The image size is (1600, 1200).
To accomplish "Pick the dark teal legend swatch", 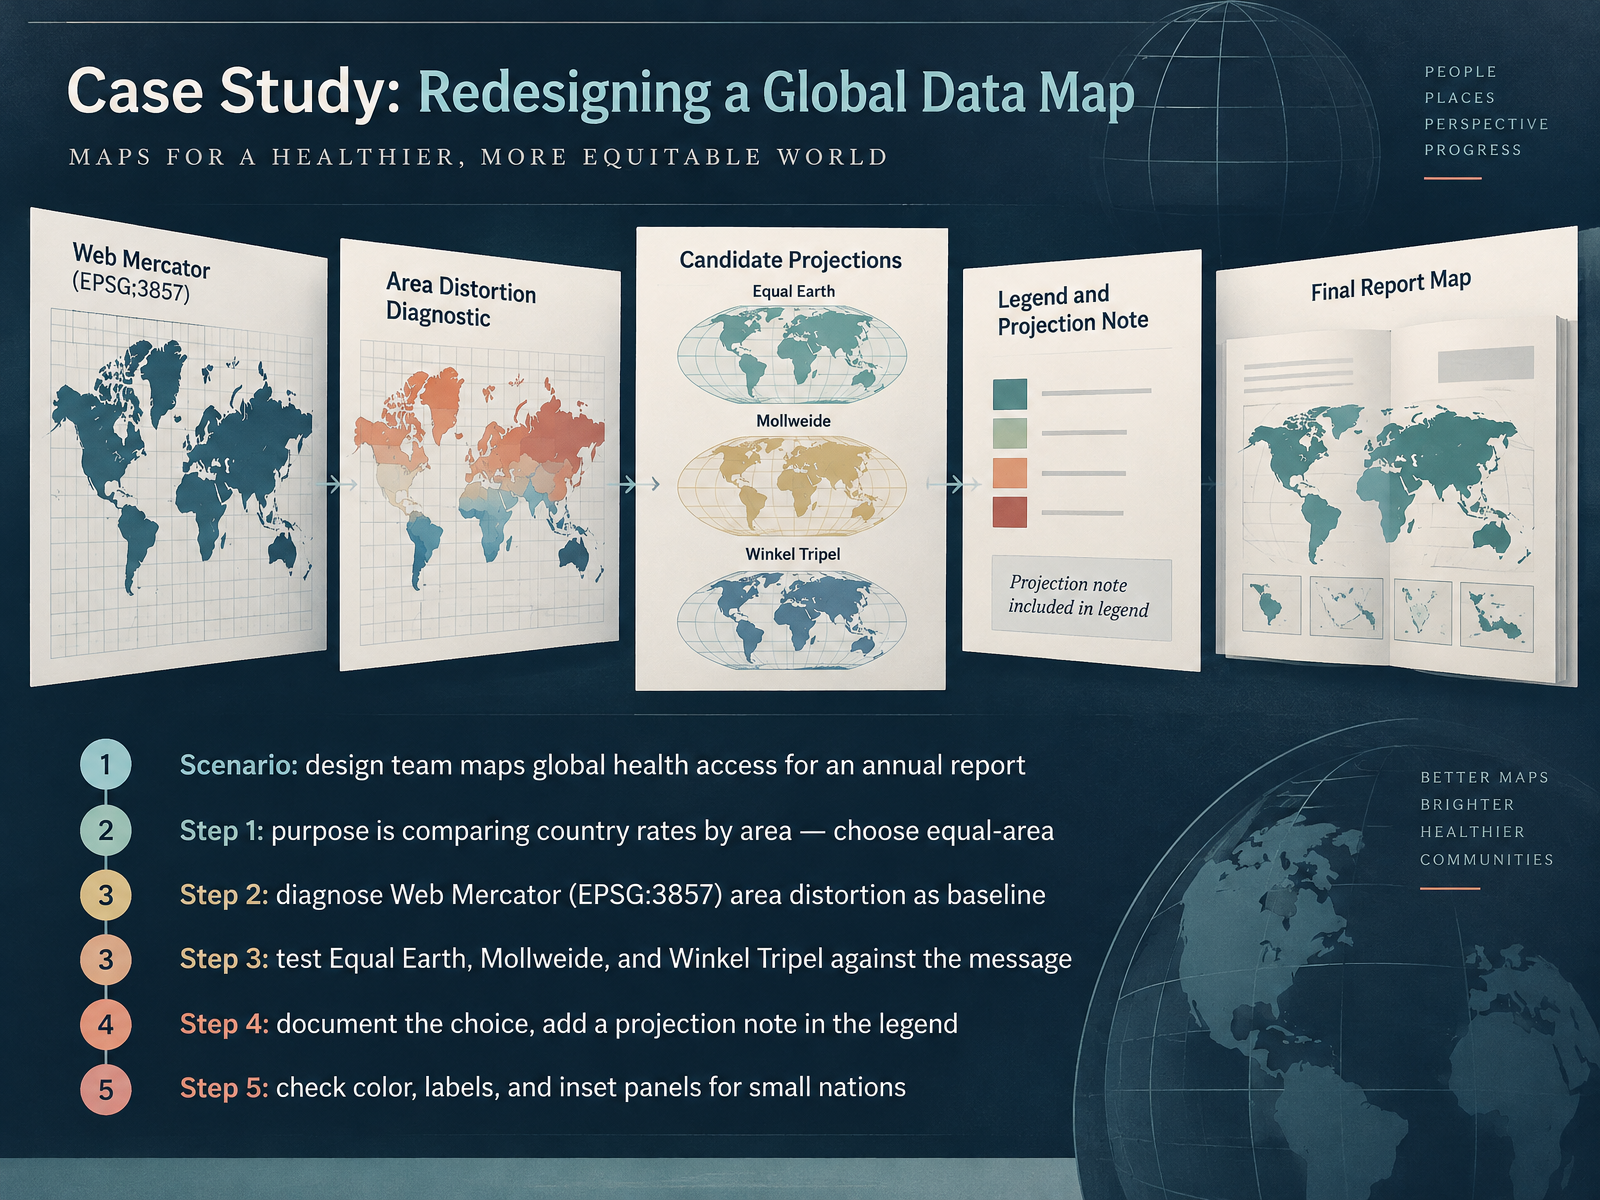I will [1010, 393].
